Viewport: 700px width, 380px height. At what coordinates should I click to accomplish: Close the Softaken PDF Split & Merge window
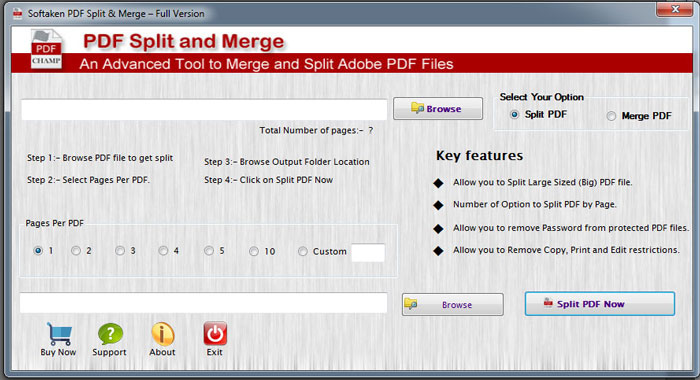coord(675,9)
